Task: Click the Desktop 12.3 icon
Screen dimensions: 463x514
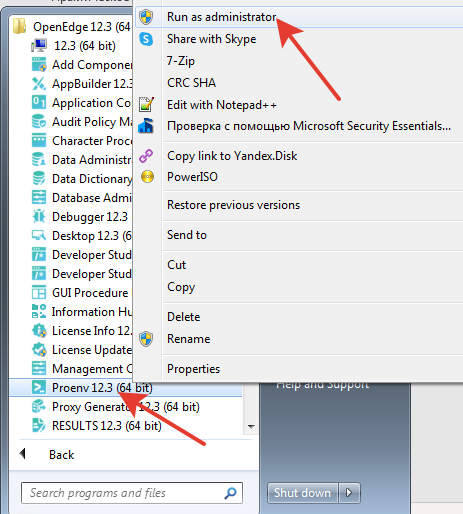Action: (x=39, y=236)
